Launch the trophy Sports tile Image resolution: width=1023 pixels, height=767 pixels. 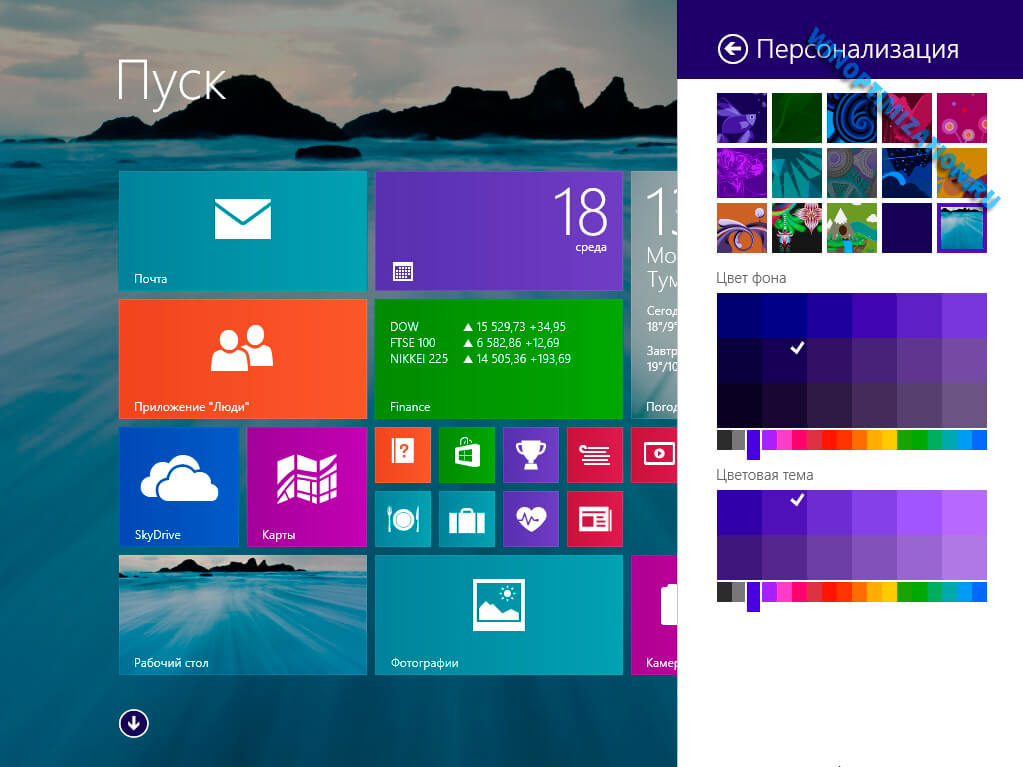(530, 454)
